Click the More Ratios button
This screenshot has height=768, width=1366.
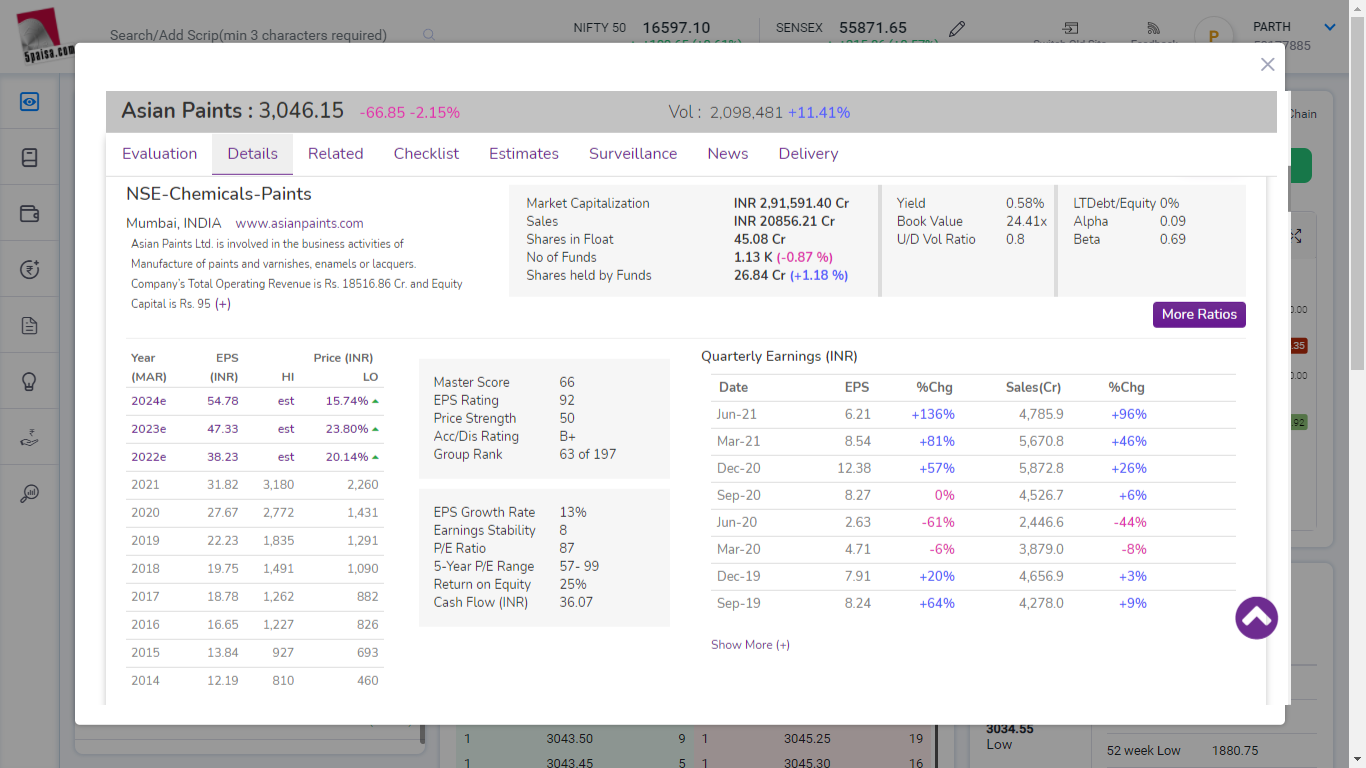1199,314
